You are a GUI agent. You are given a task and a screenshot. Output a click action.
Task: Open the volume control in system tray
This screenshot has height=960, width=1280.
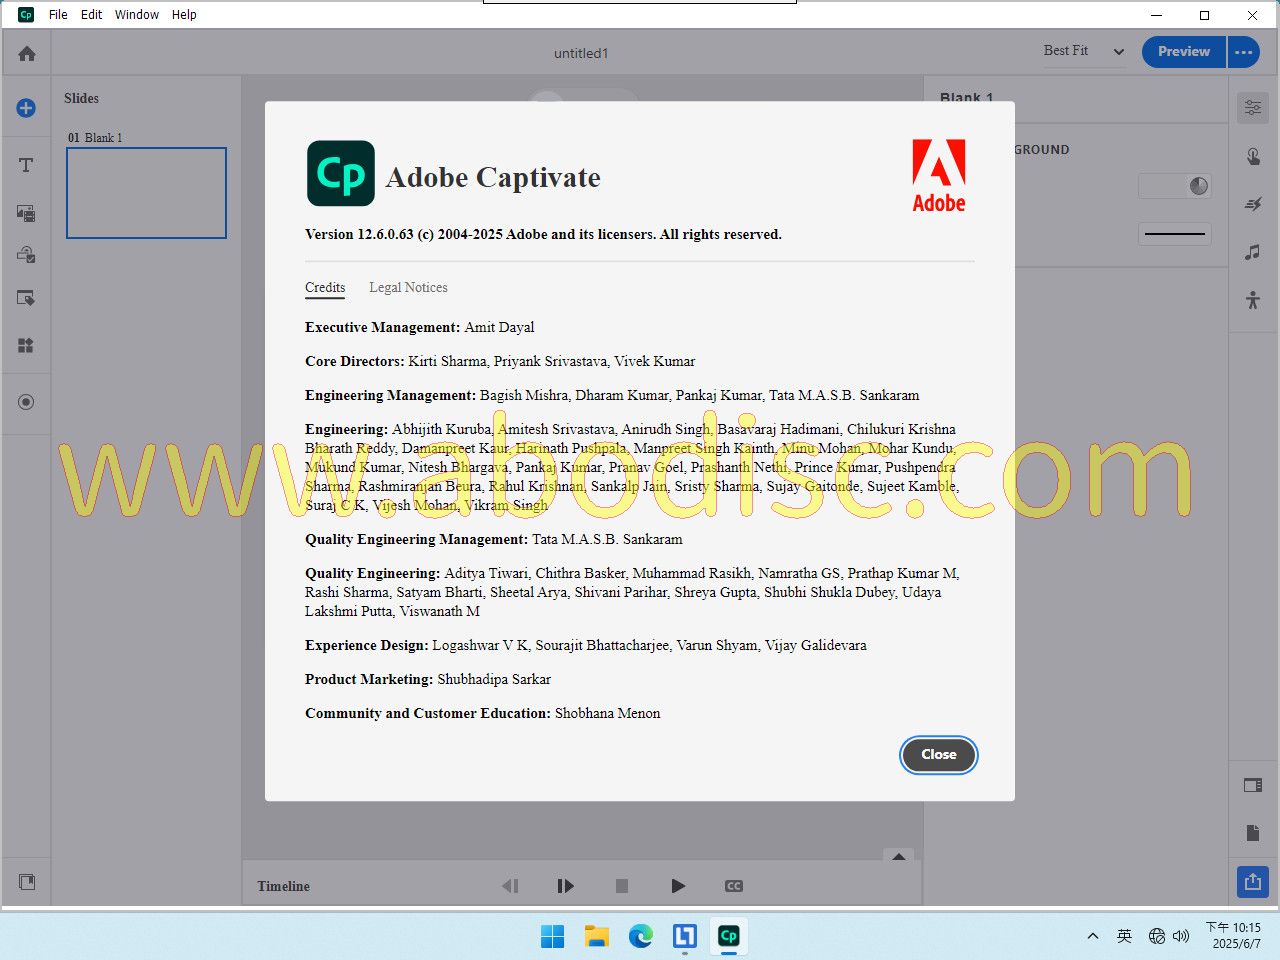pyautogui.click(x=1181, y=936)
